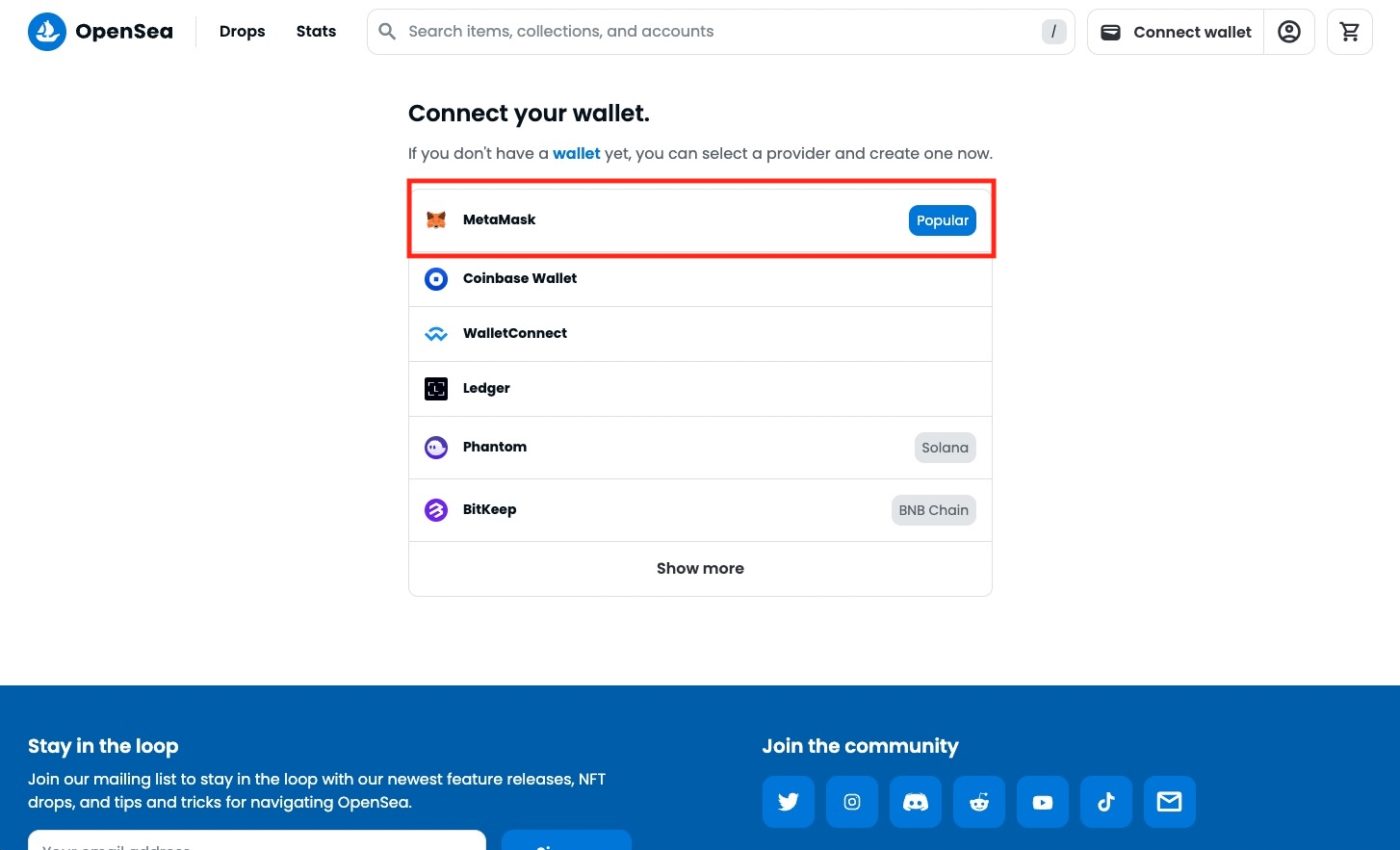Click the Ledger icon
Screen dimensions: 1400x850
click(436, 389)
